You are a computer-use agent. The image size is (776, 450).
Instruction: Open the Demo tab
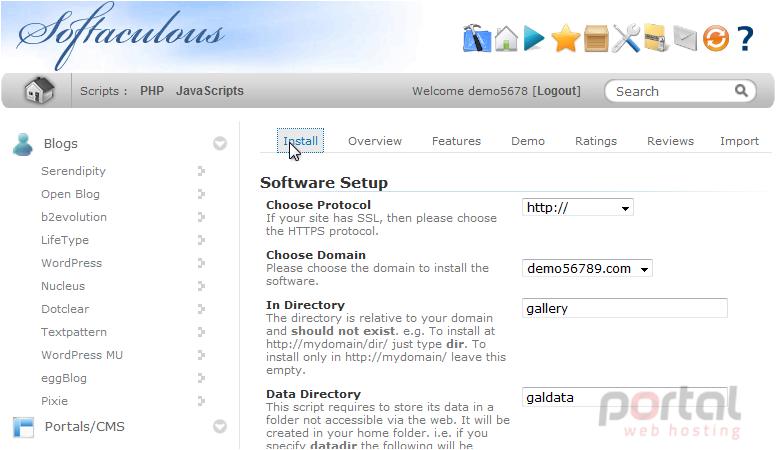(x=528, y=141)
